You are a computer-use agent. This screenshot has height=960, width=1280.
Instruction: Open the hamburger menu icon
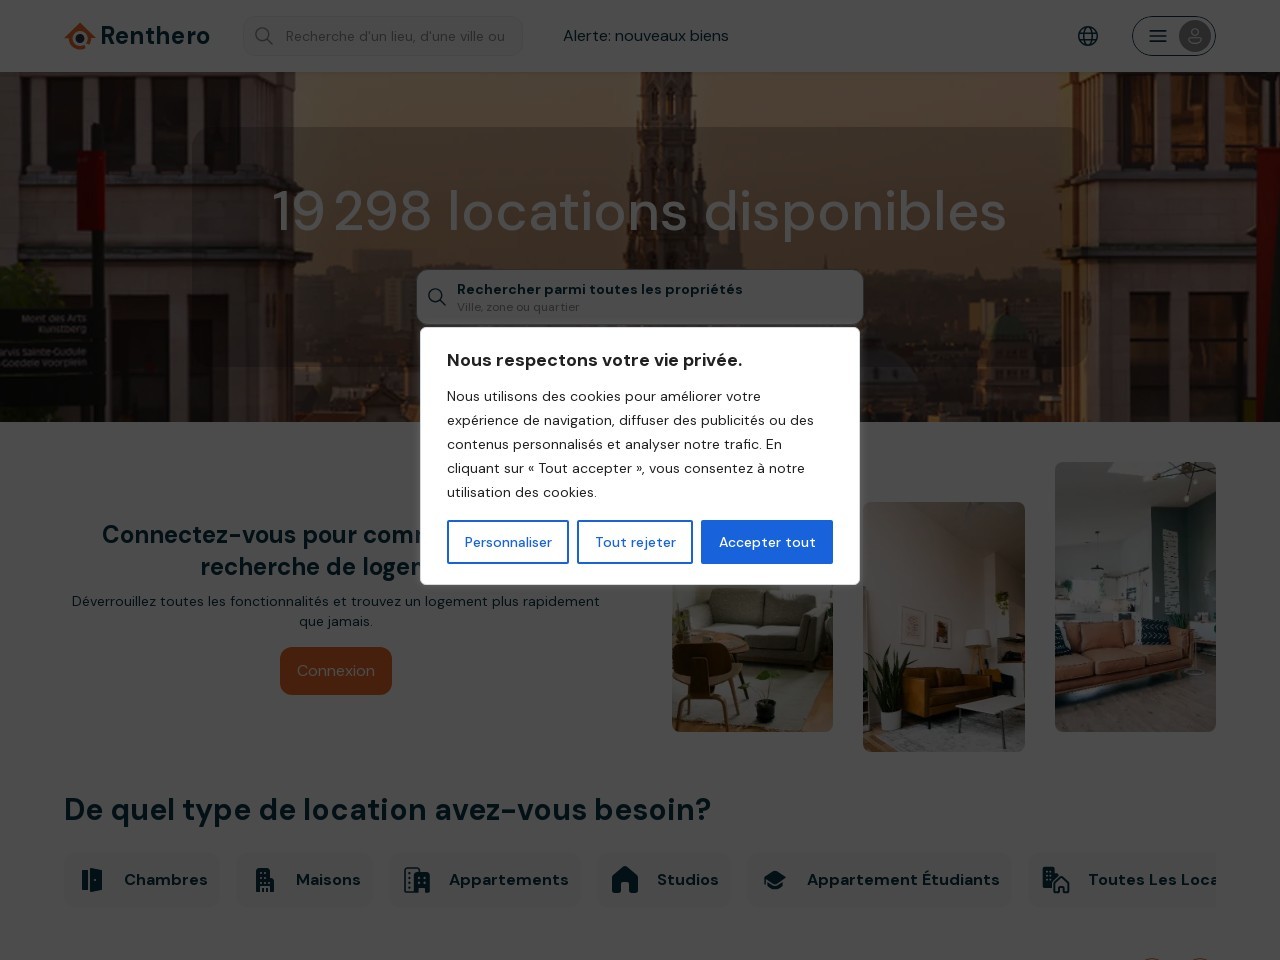[x=1158, y=36]
